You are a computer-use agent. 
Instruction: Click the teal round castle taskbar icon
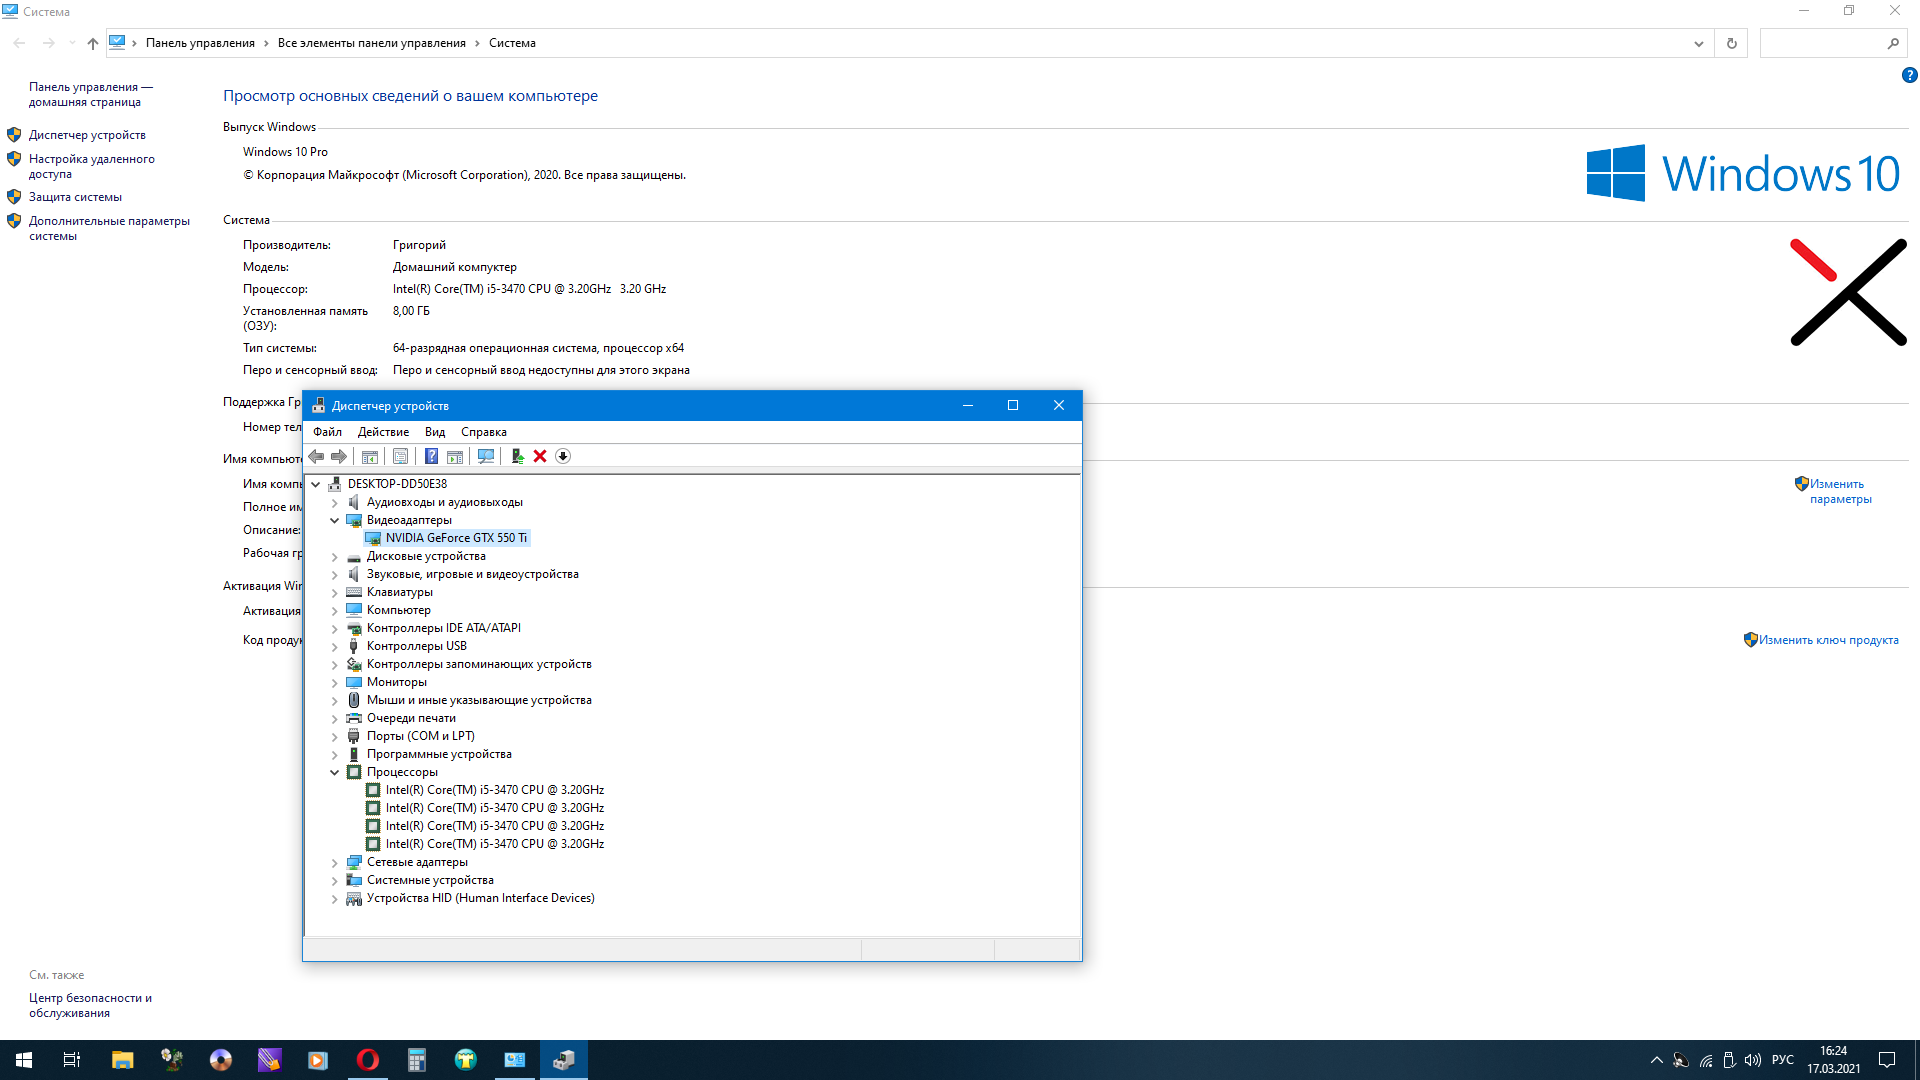[466, 1060]
